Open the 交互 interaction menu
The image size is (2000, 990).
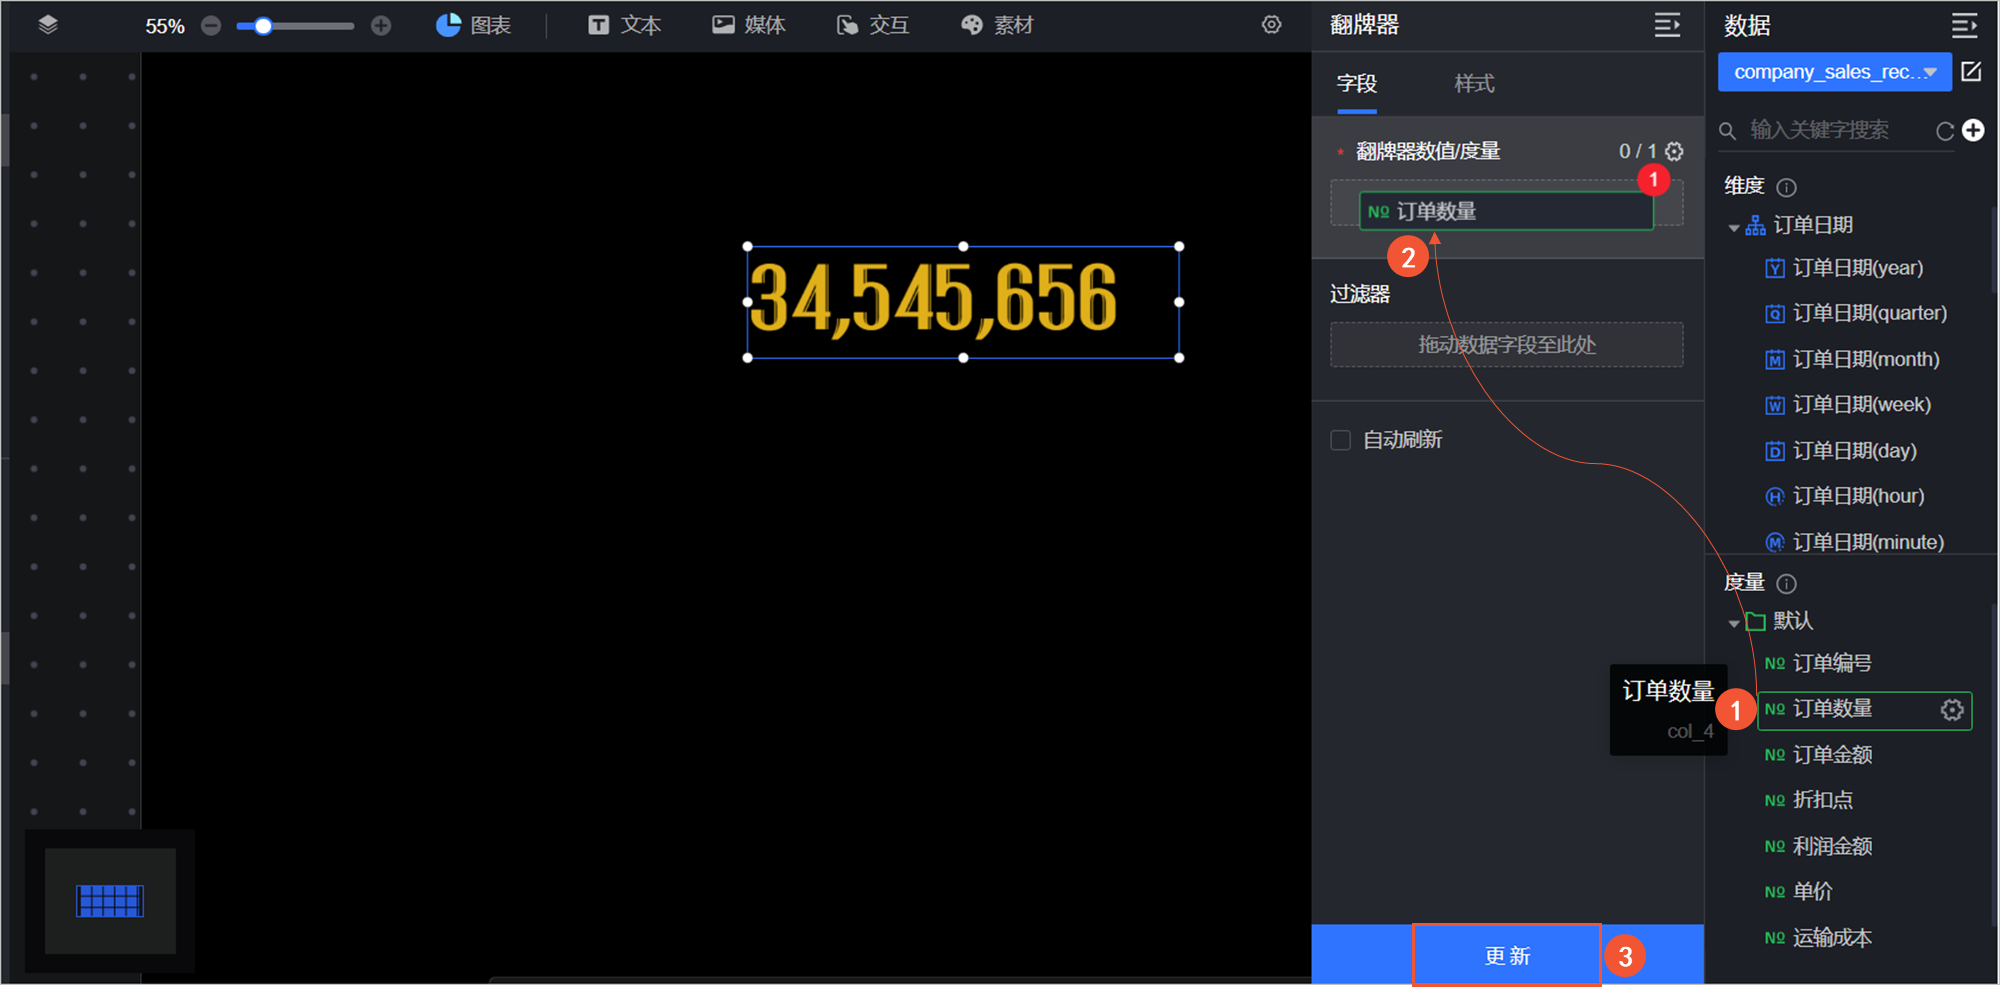coord(873,25)
